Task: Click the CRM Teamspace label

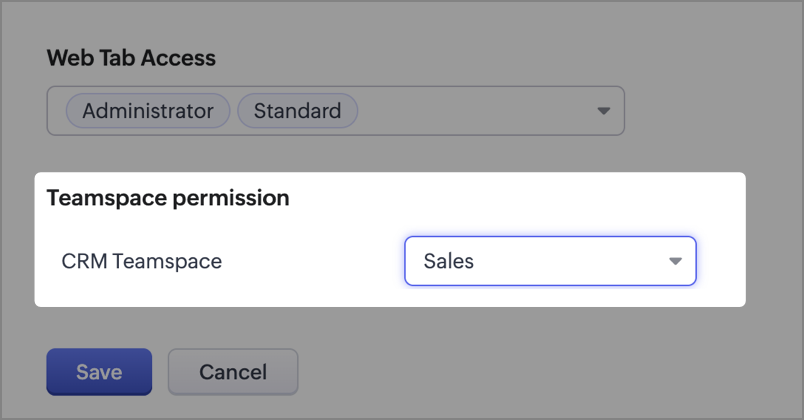Action: [142, 262]
